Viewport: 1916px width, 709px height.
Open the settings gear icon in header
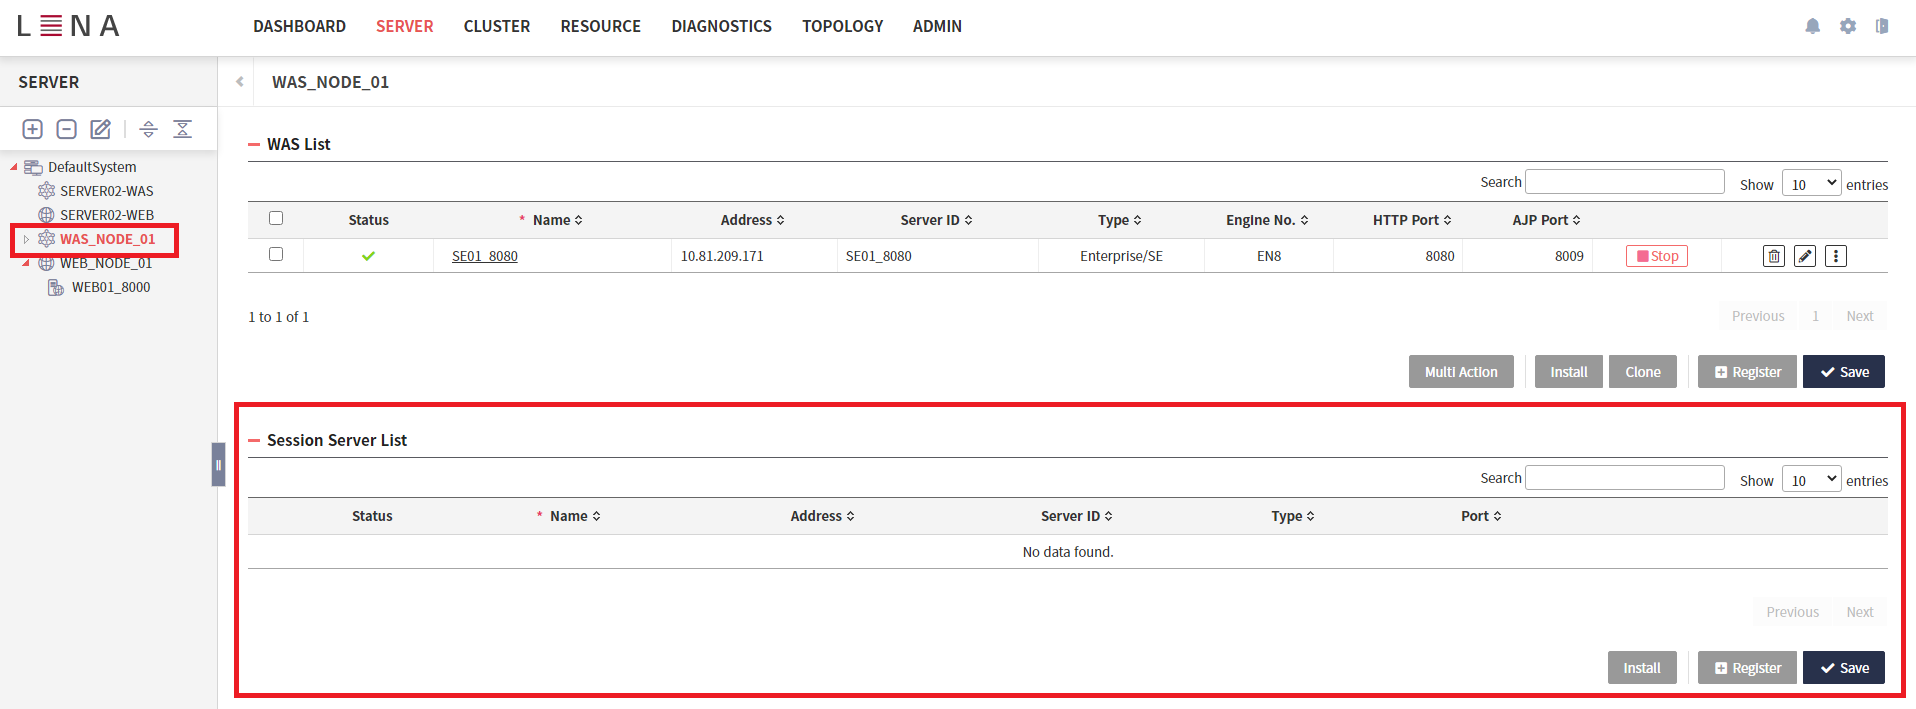(1847, 26)
